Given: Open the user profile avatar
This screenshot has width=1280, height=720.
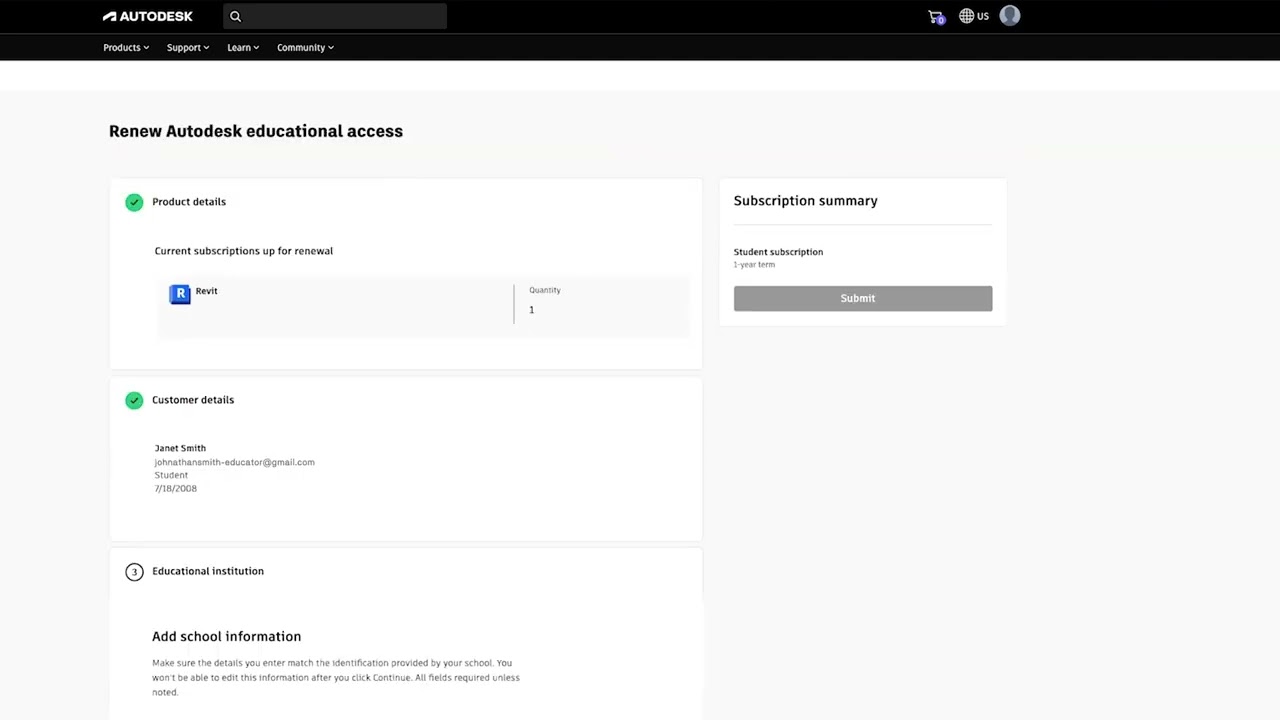Looking at the screenshot, I should [x=1010, y=16].
